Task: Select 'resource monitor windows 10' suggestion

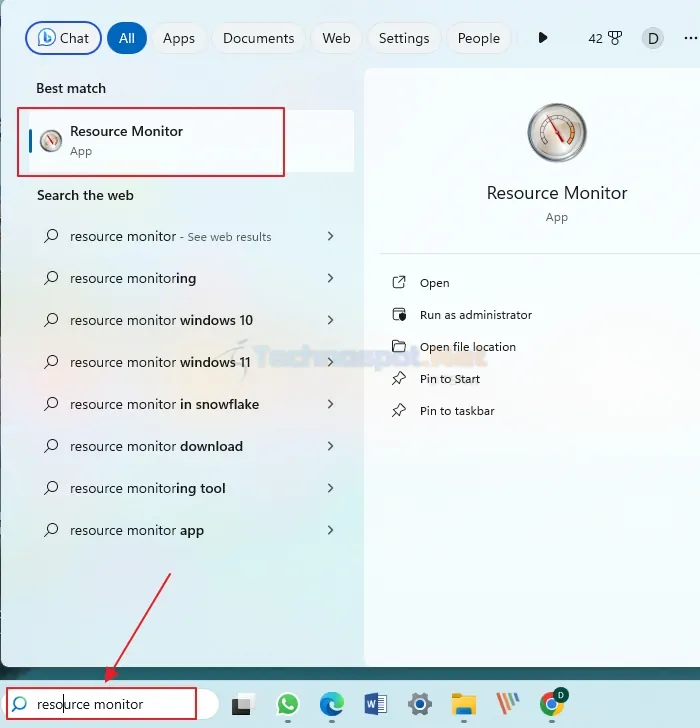Action: click(x=189, y=320)
